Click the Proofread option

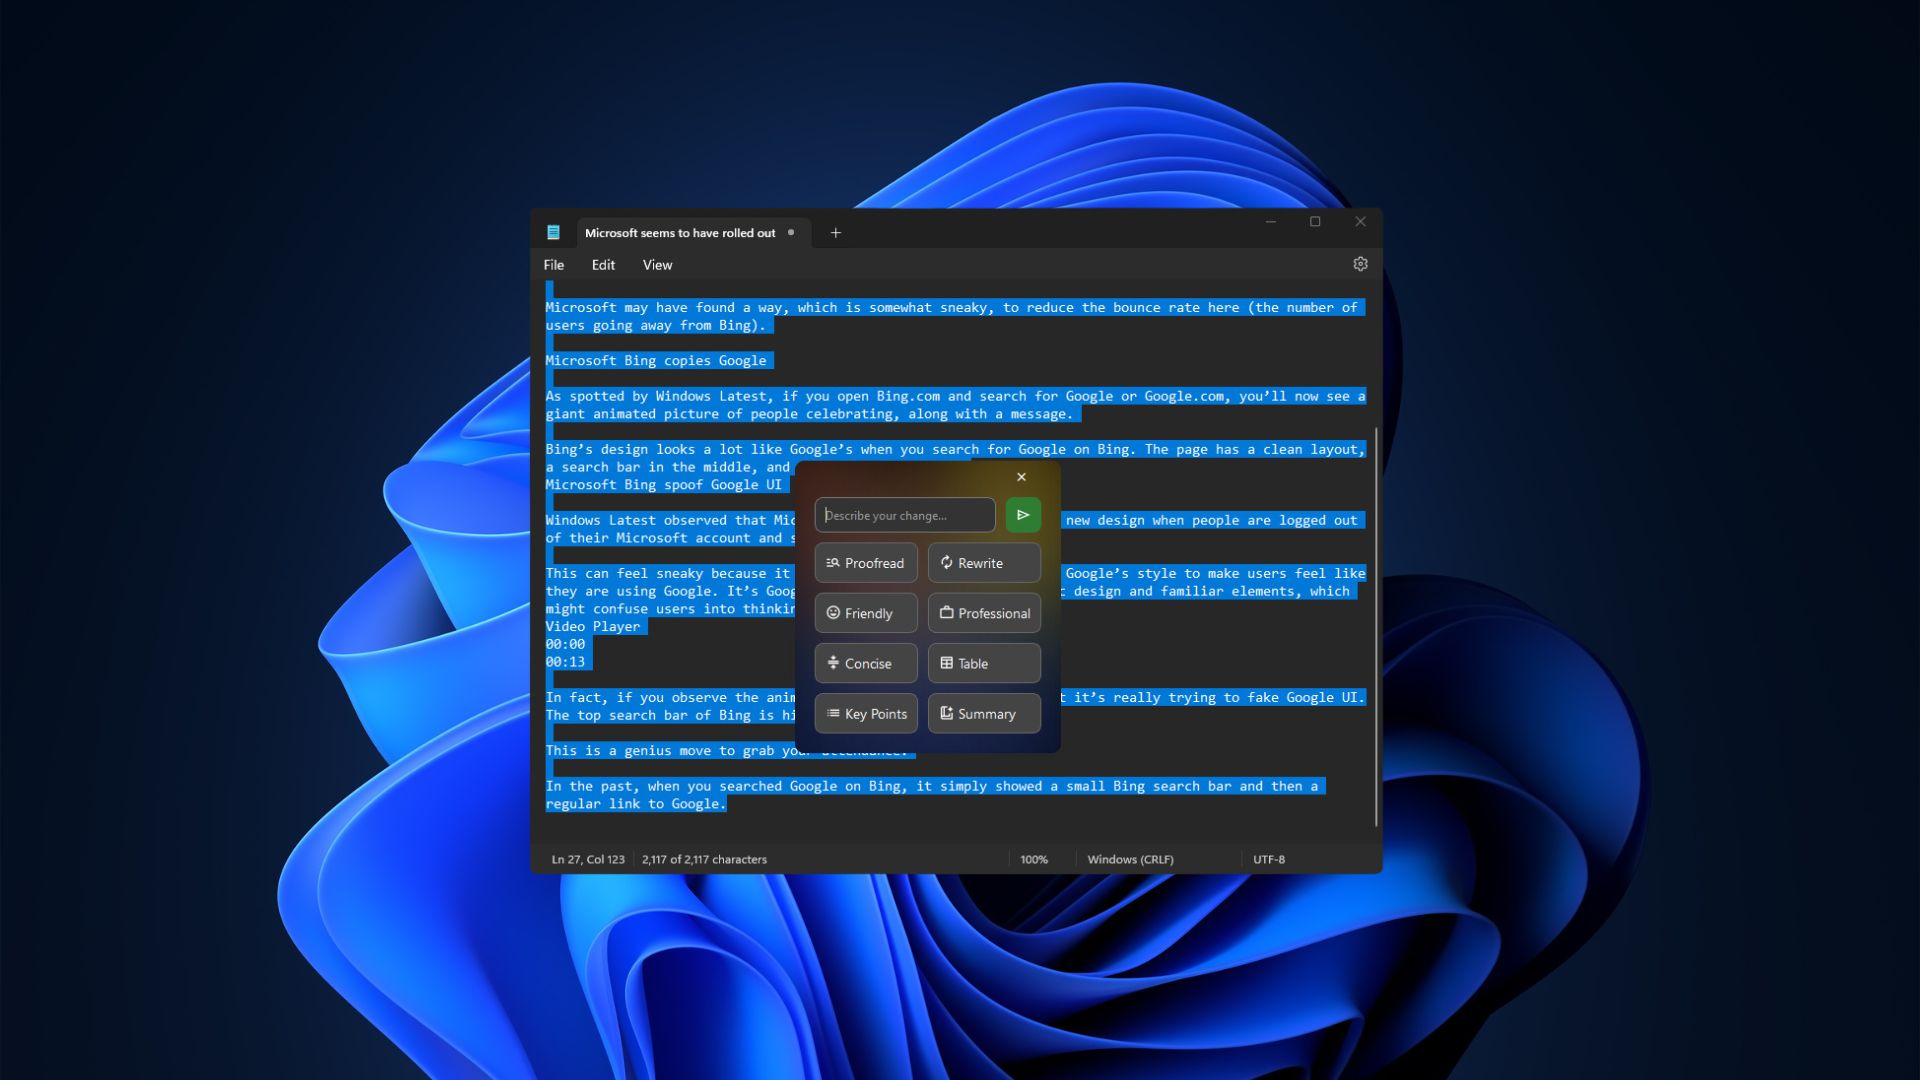865,563
